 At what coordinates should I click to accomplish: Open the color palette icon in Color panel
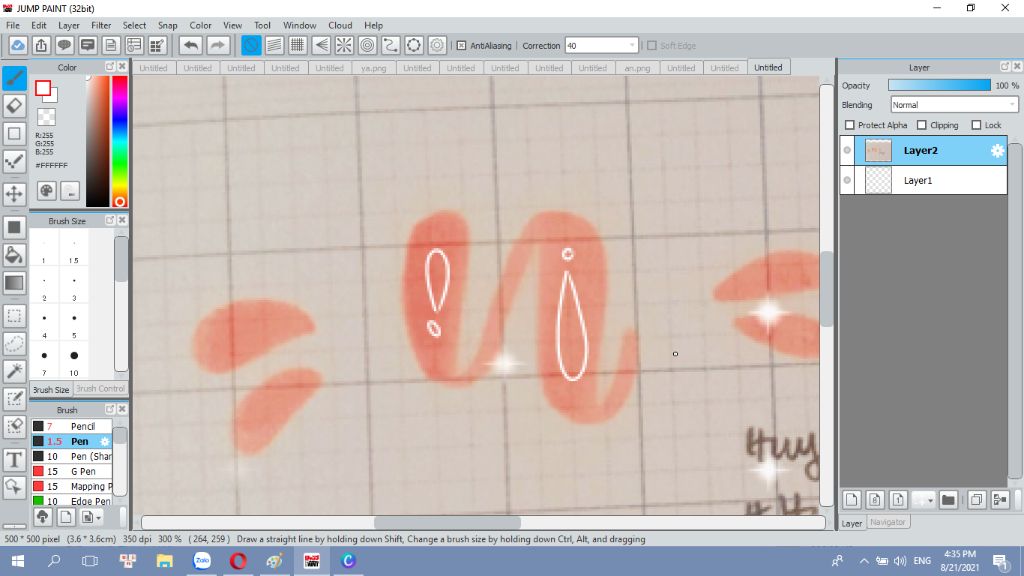coord(46,191)
